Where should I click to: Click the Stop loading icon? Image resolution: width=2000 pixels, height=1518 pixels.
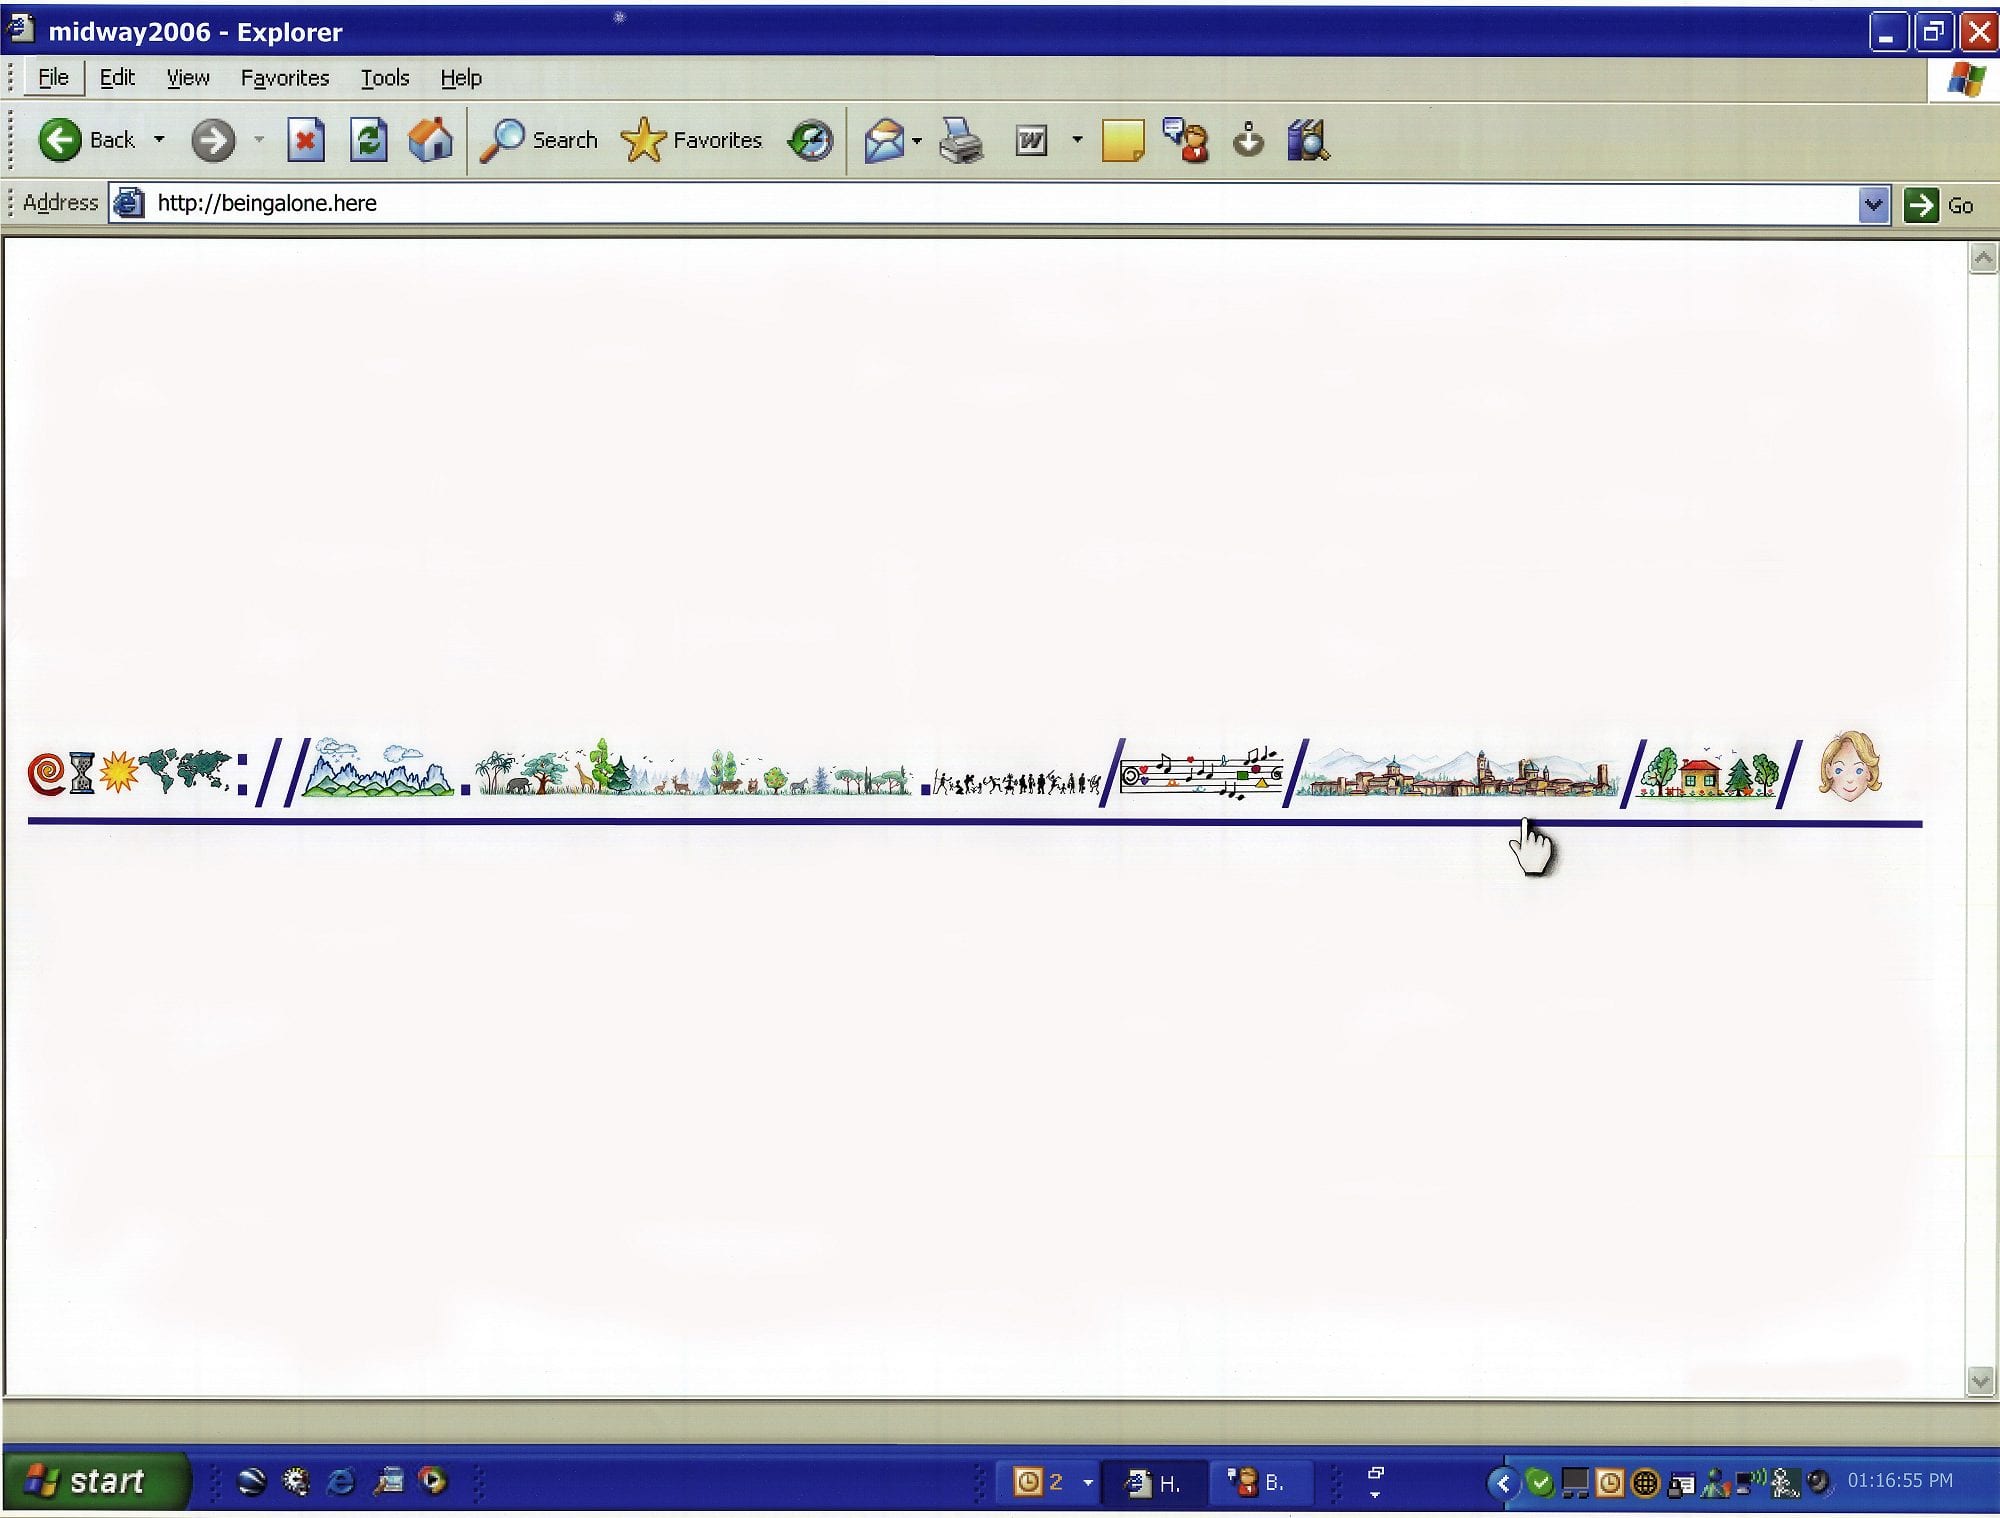306,140
